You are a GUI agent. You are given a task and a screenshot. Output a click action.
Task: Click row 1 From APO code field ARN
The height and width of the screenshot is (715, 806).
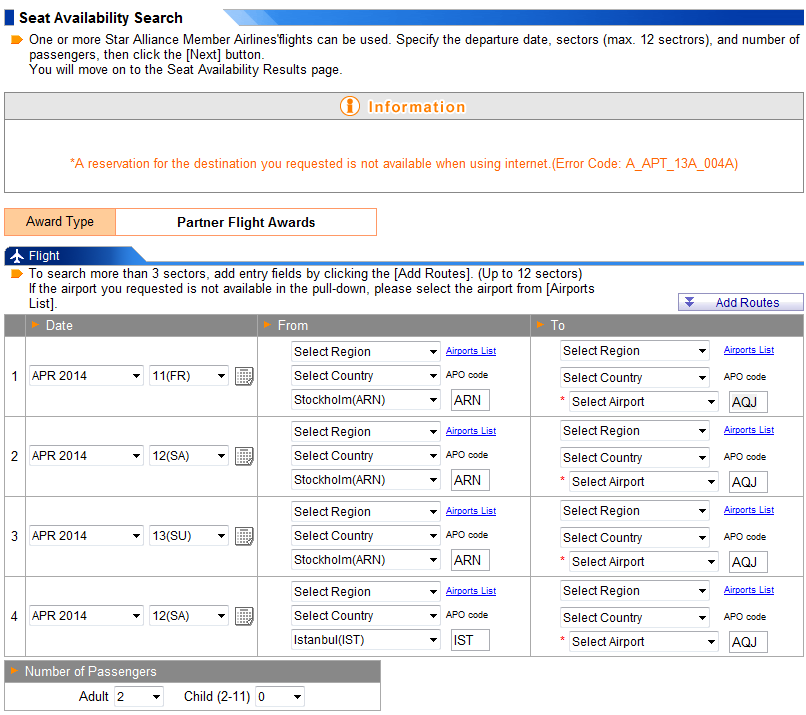[470, 400]
